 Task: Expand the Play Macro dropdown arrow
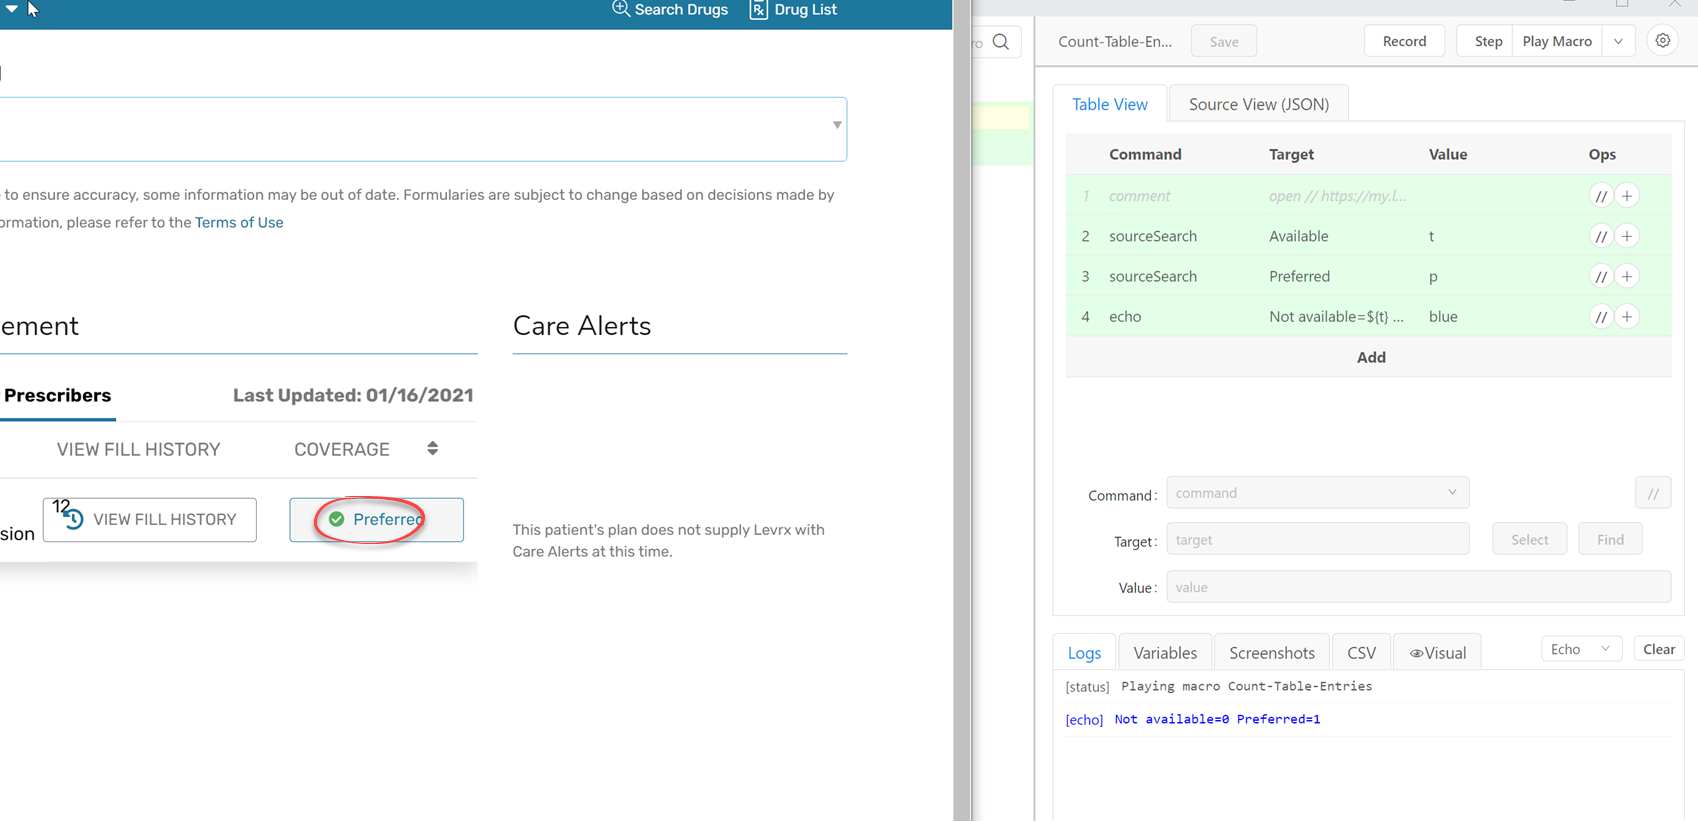[1618, 41]
